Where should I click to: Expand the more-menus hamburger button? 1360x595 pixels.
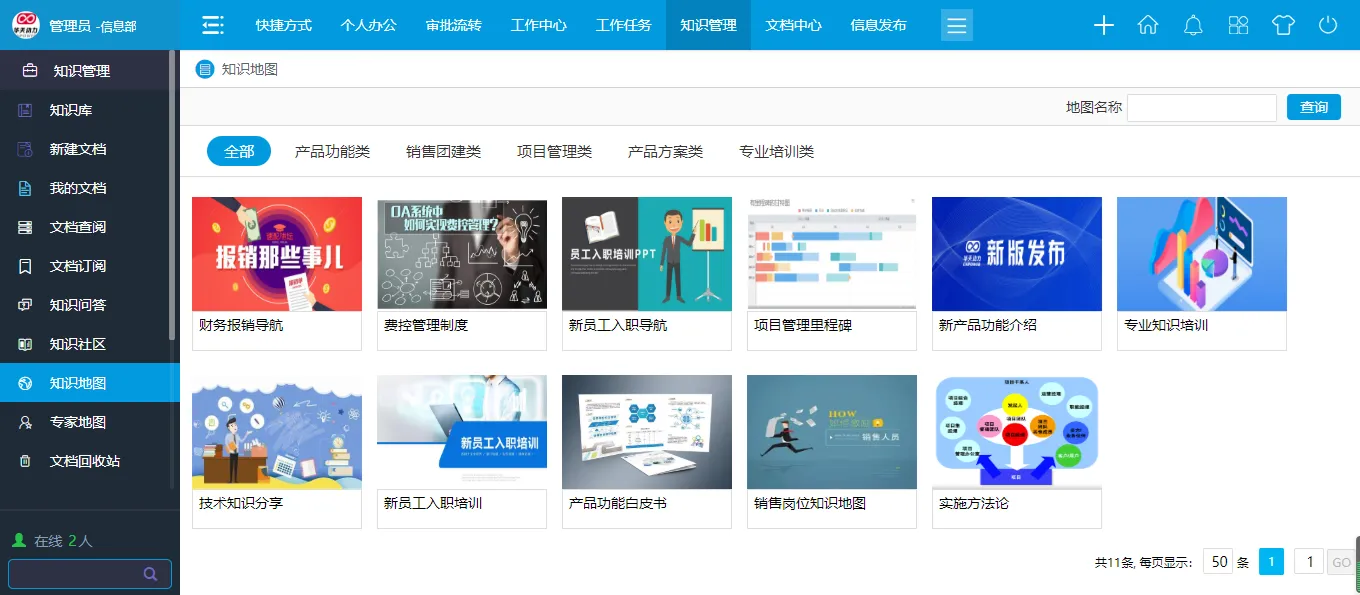957,26
